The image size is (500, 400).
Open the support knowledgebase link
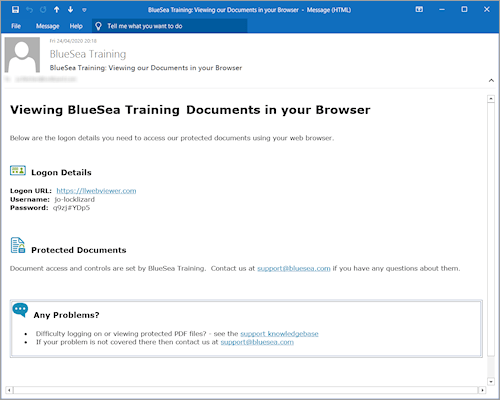click(279, 334)
